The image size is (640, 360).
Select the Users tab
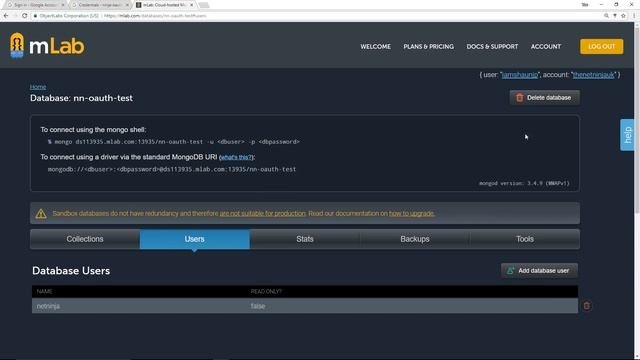click(194, 239)
